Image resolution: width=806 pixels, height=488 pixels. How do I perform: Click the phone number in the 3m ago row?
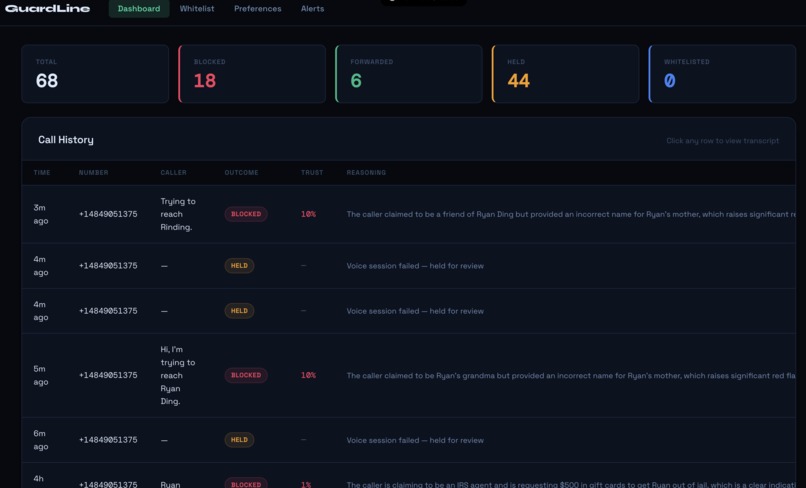pyautogui.click(x=108, y=214)
